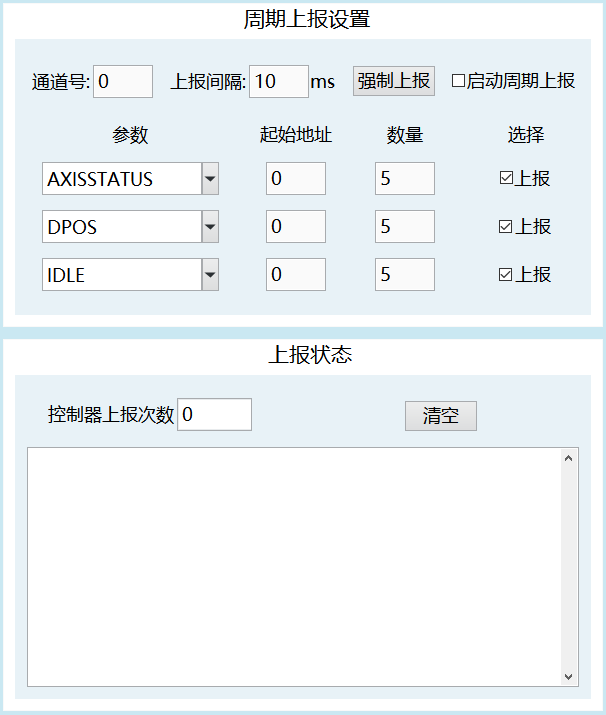The width and height of the screenshot is (606, 715).
Task: Open the DPOS parameter dropdown arrow
Action: pyautogui.click(x=210, y=226)
